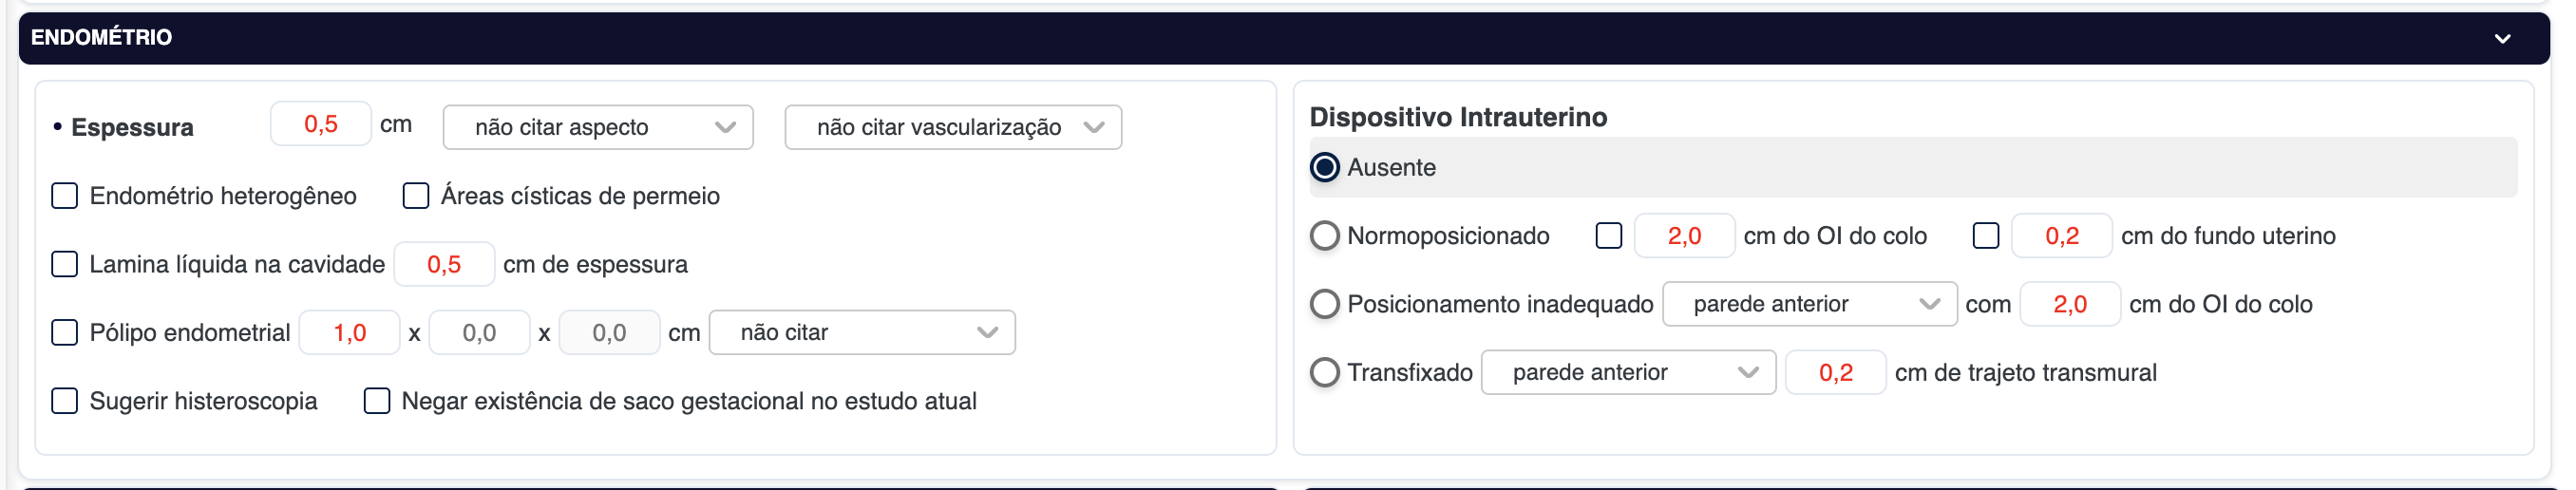Tick the Pólipo endometrial checkbox
This screenshot has height=490, width=2576.
pos(65,332)
